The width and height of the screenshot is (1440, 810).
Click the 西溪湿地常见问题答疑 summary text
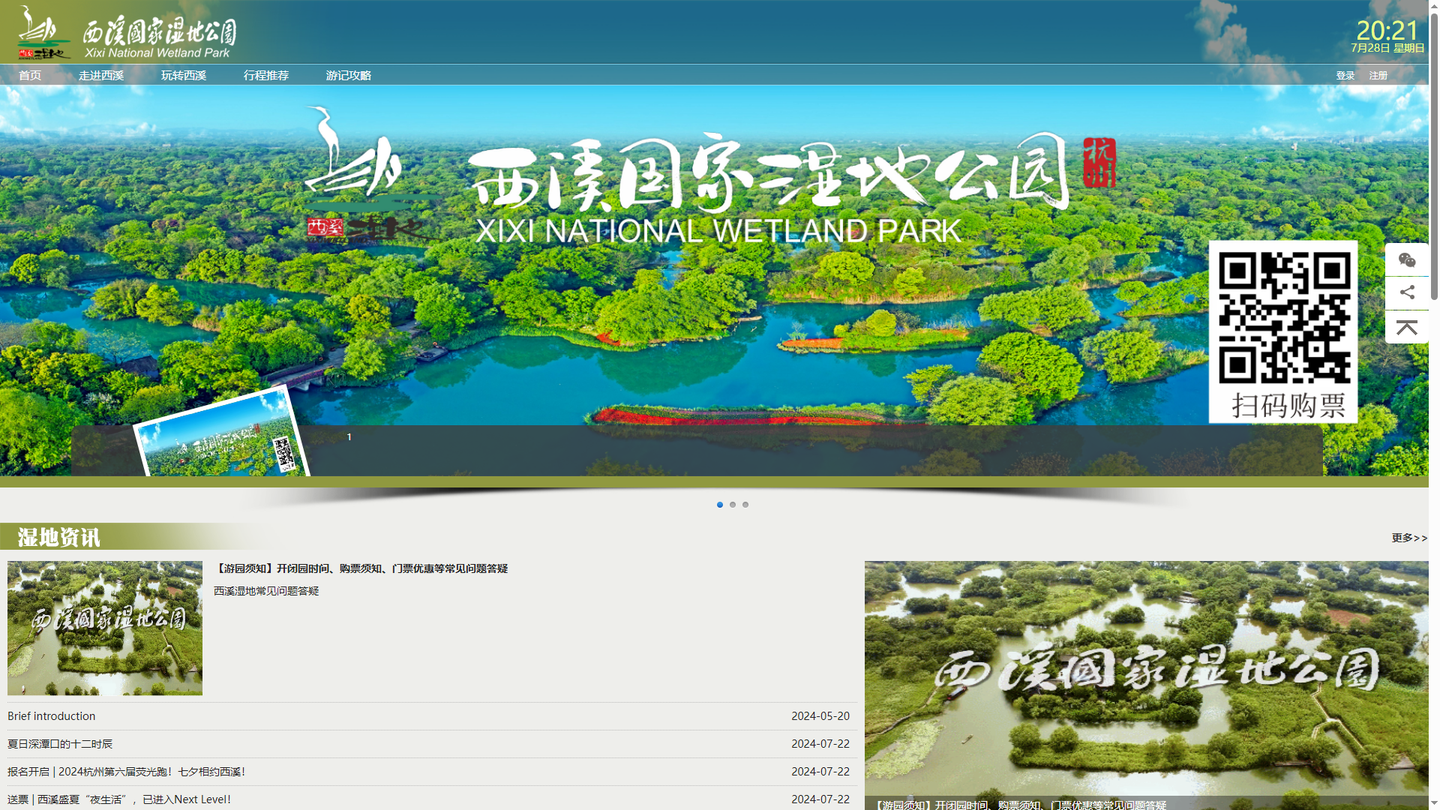pos(266,591)
